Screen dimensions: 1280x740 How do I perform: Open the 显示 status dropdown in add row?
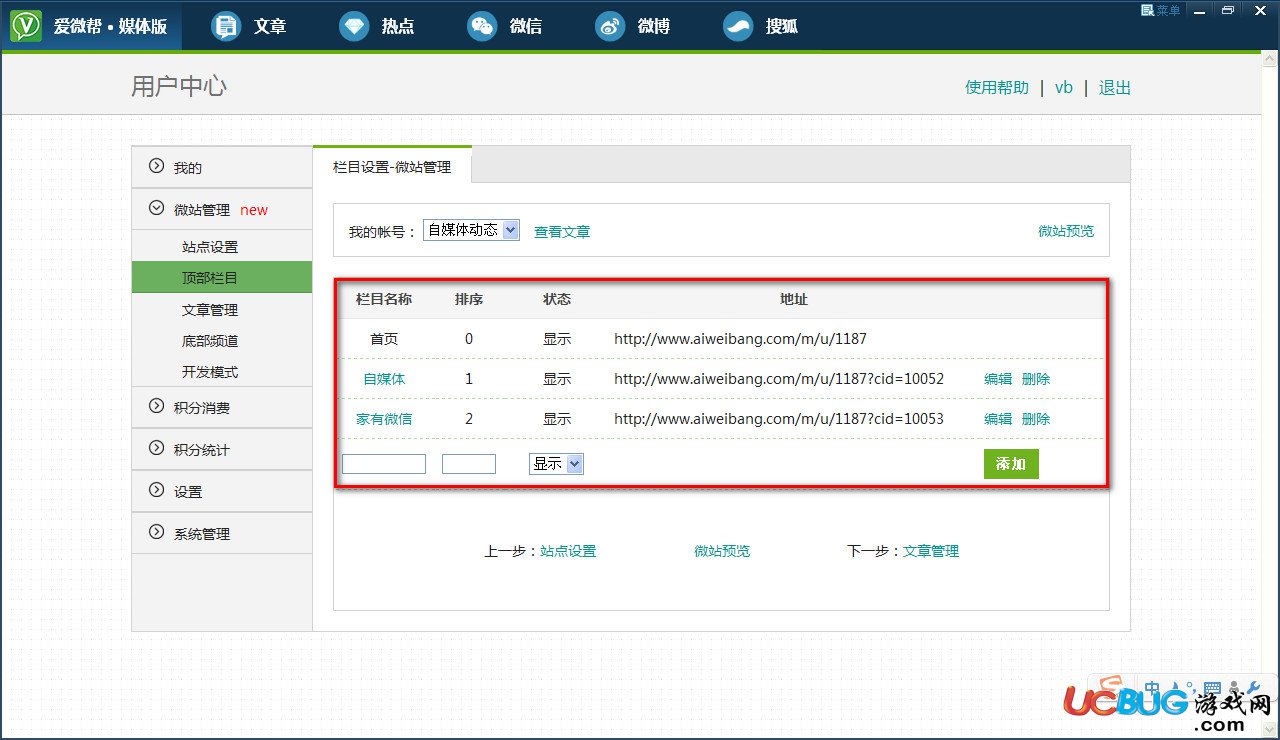[556, 464]
